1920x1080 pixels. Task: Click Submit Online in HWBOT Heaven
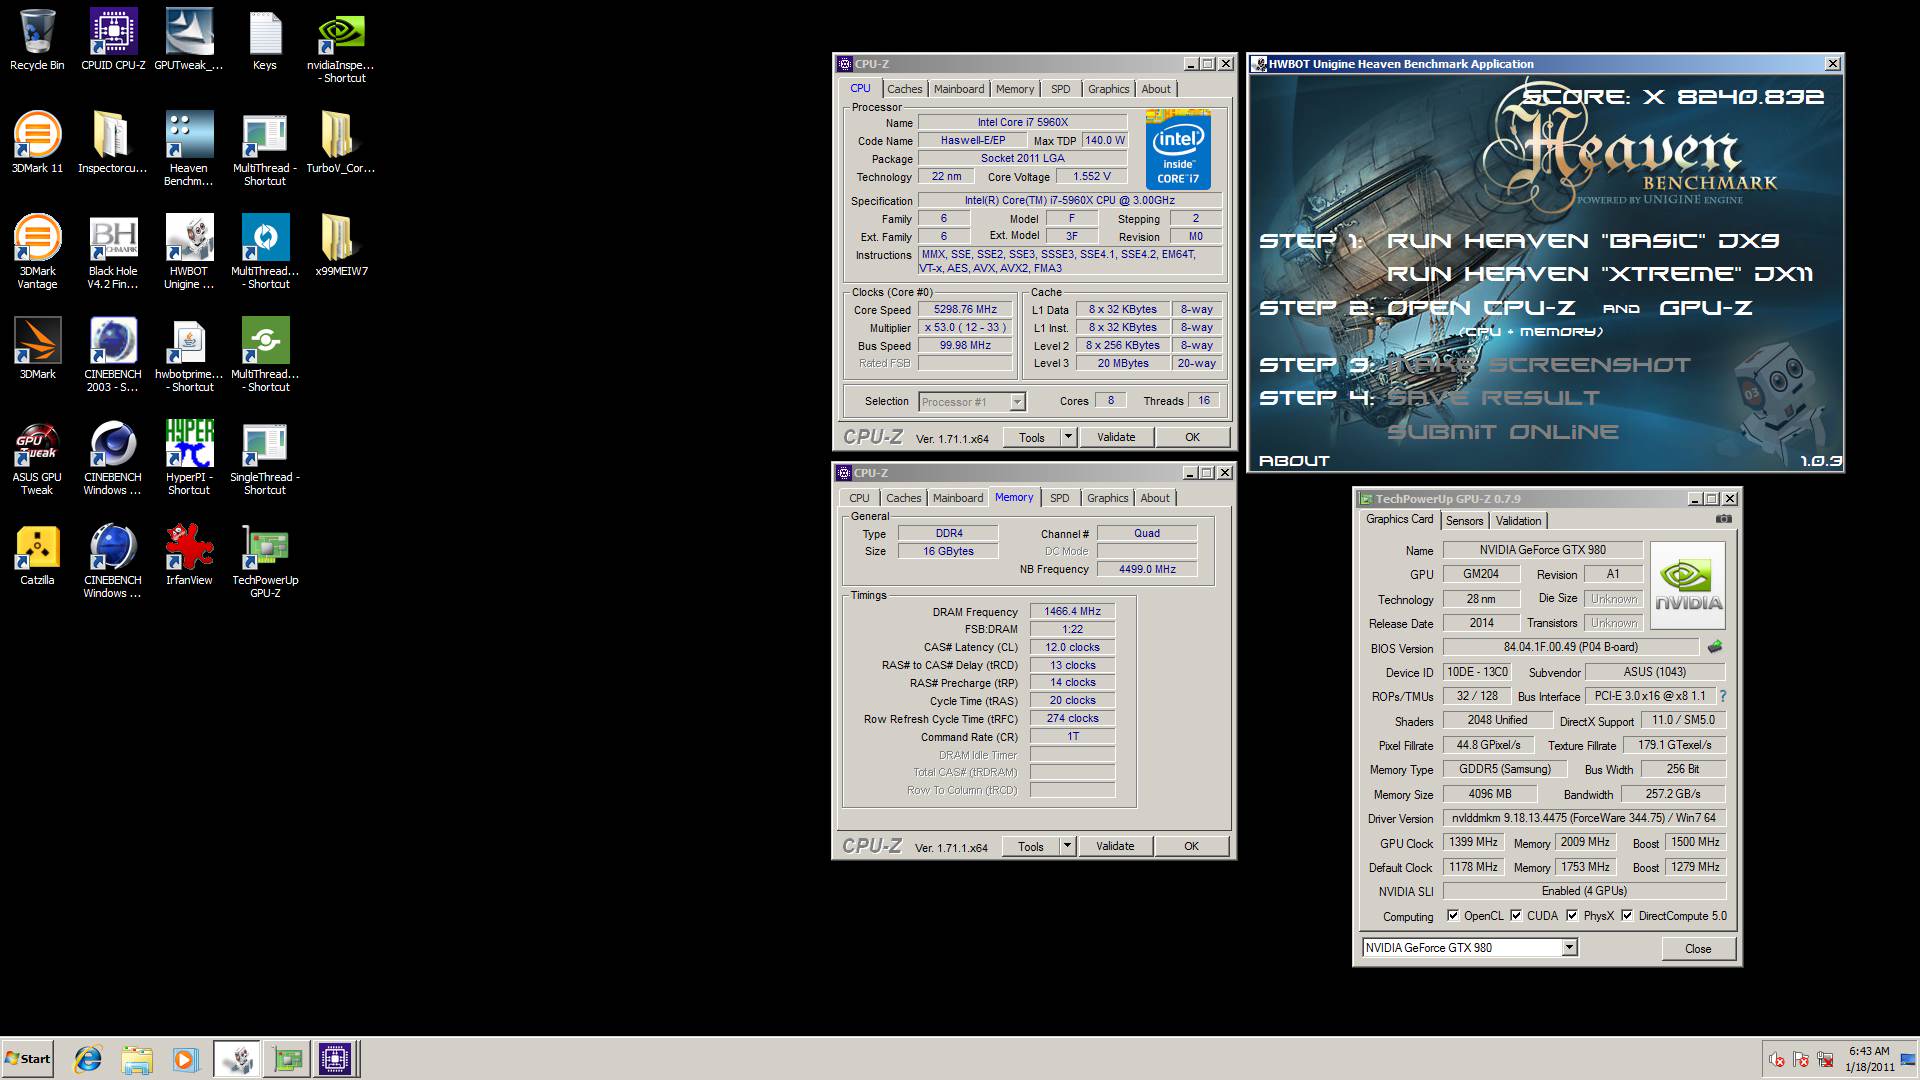point(1502,432)
